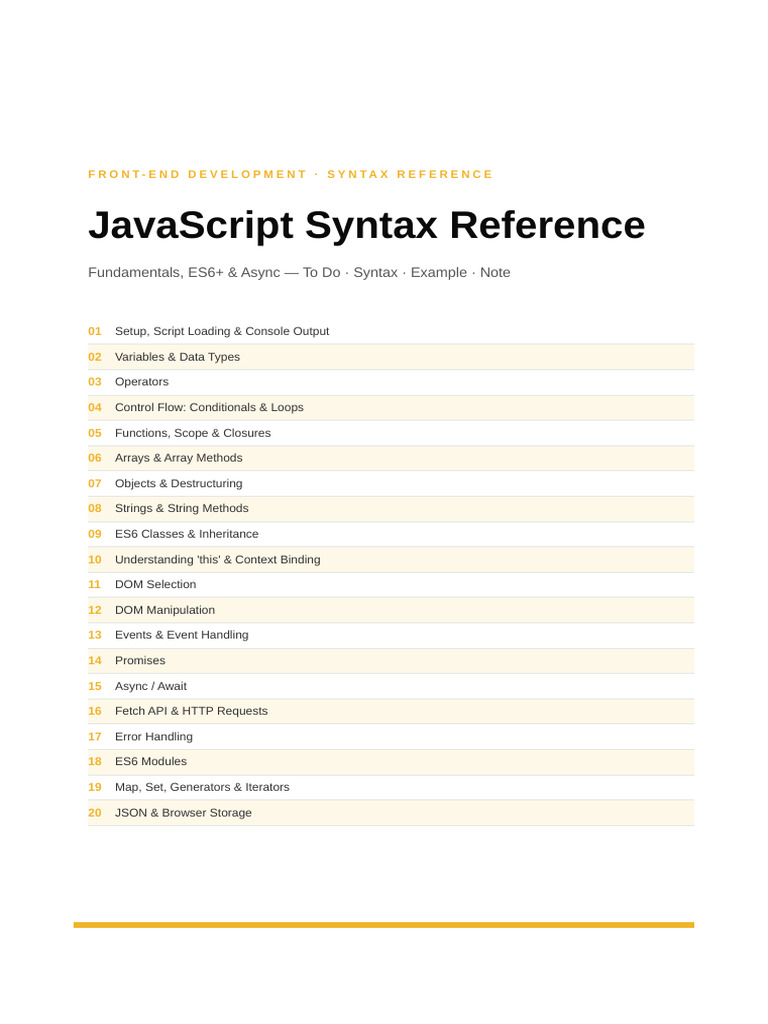This screenshot has height=1024, width=768.
Task: Click chapter number '14'
Action: click(95, 661)
